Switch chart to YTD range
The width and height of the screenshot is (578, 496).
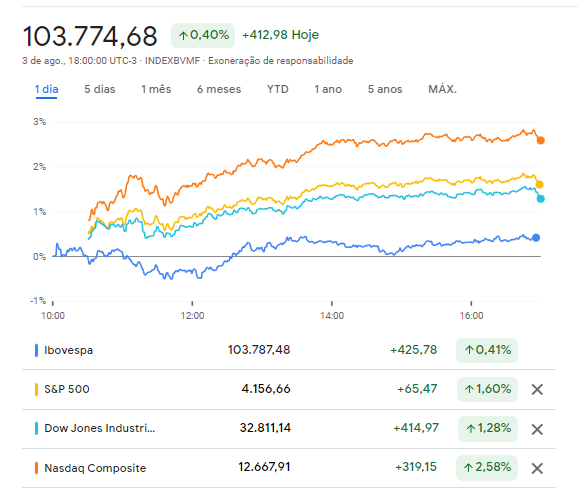[278, 89]
